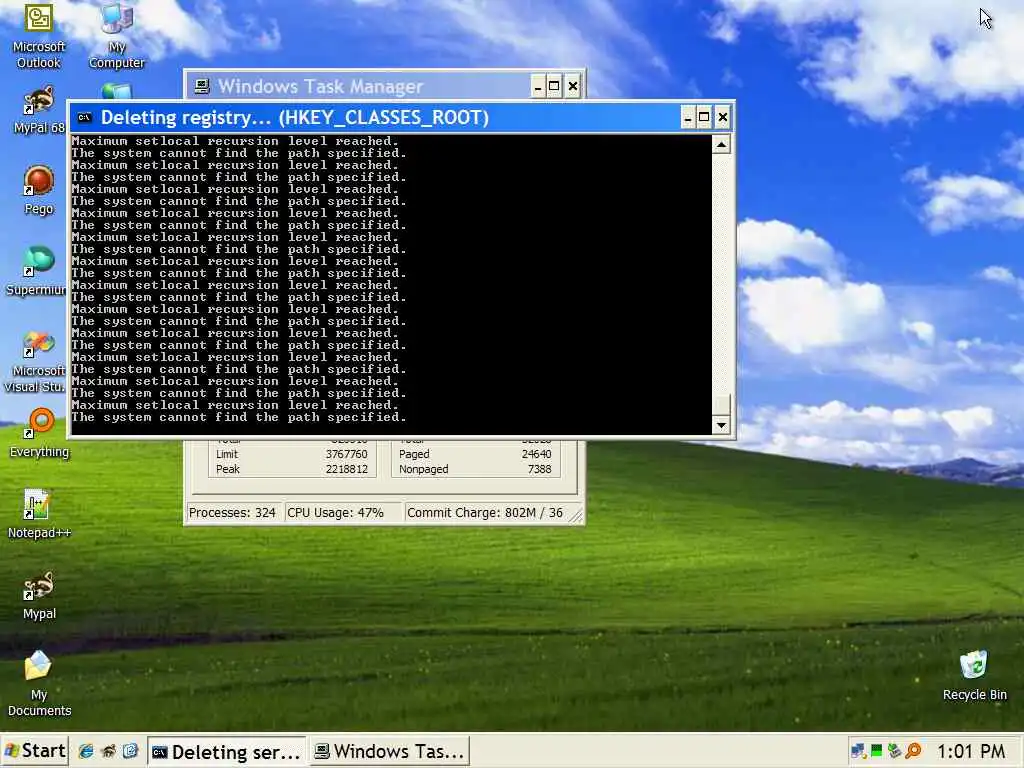Select the Everything search desktop shortcut
Image resolution: width=1024 pixels, height=768 pixels.
point(39,432)
